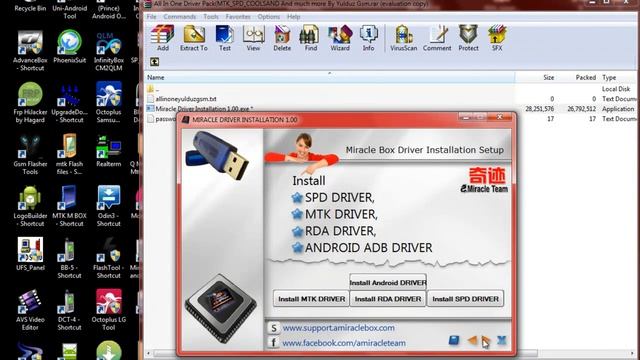Open the Options menu
This screenshot has width=640, height=360.
[269, 17]
